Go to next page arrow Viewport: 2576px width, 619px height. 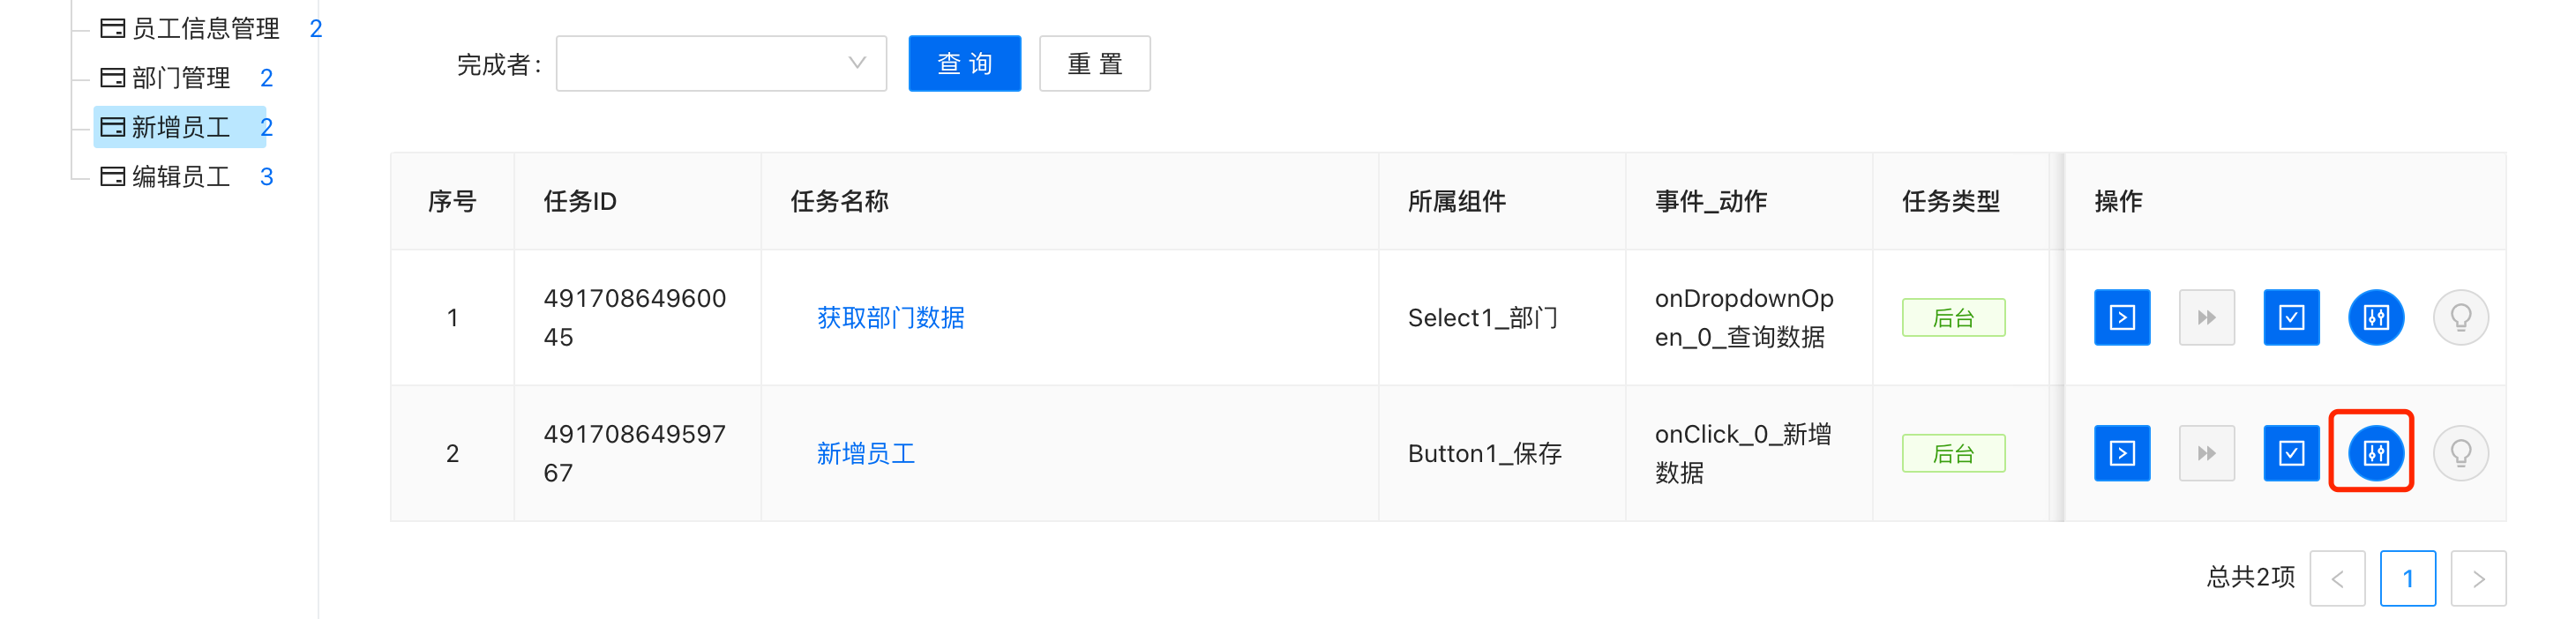(x=2477, y=578)
